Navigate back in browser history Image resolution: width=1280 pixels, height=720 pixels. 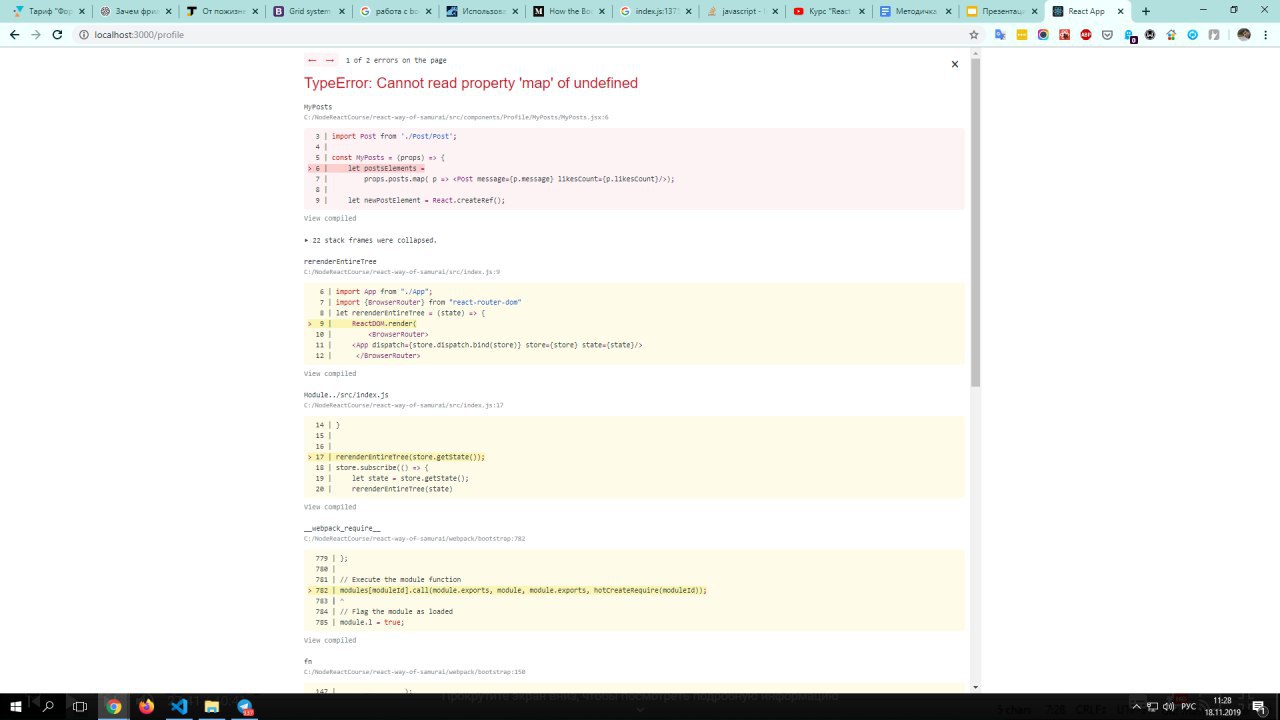(x=14, y=34)
